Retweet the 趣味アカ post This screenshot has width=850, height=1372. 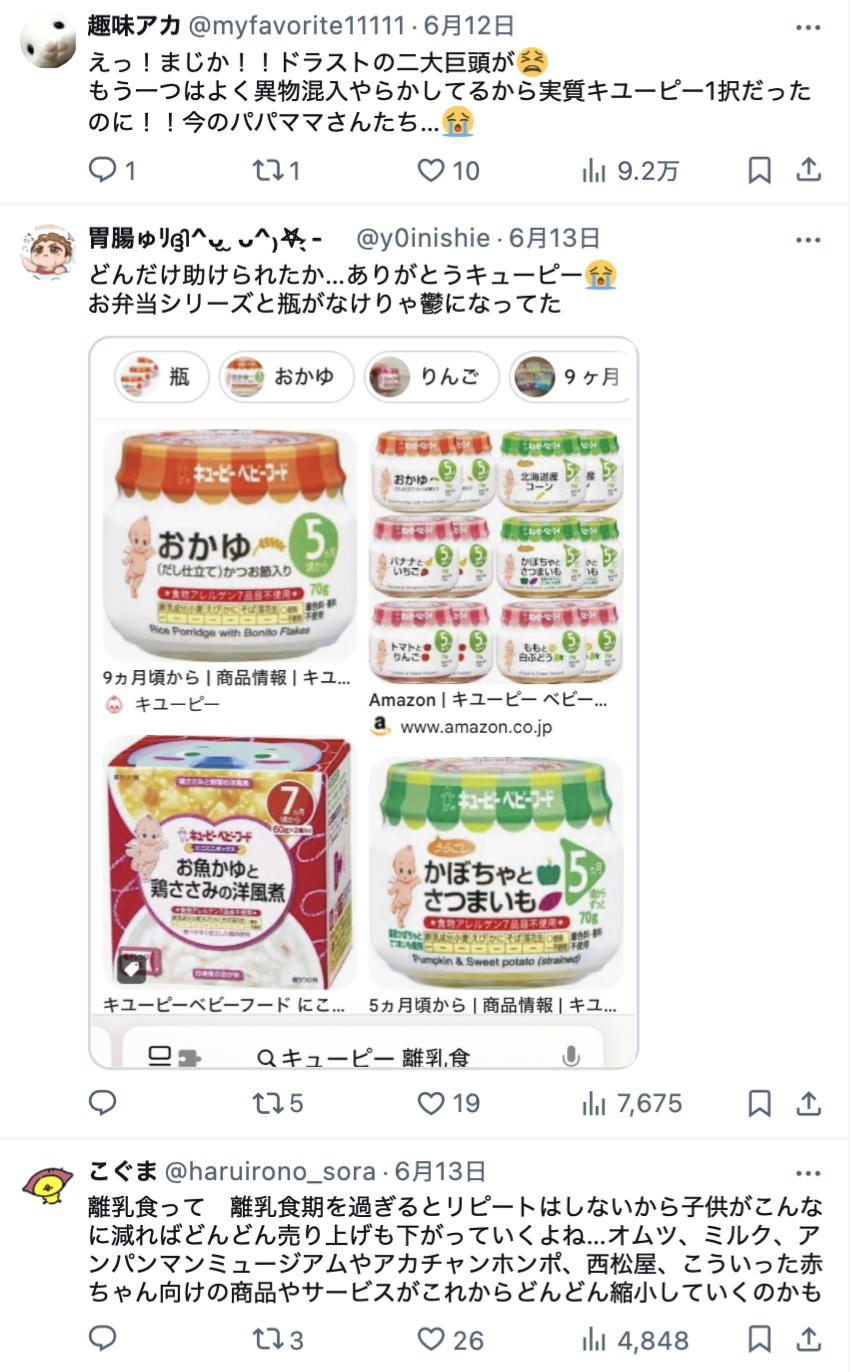tap(270, 171)
